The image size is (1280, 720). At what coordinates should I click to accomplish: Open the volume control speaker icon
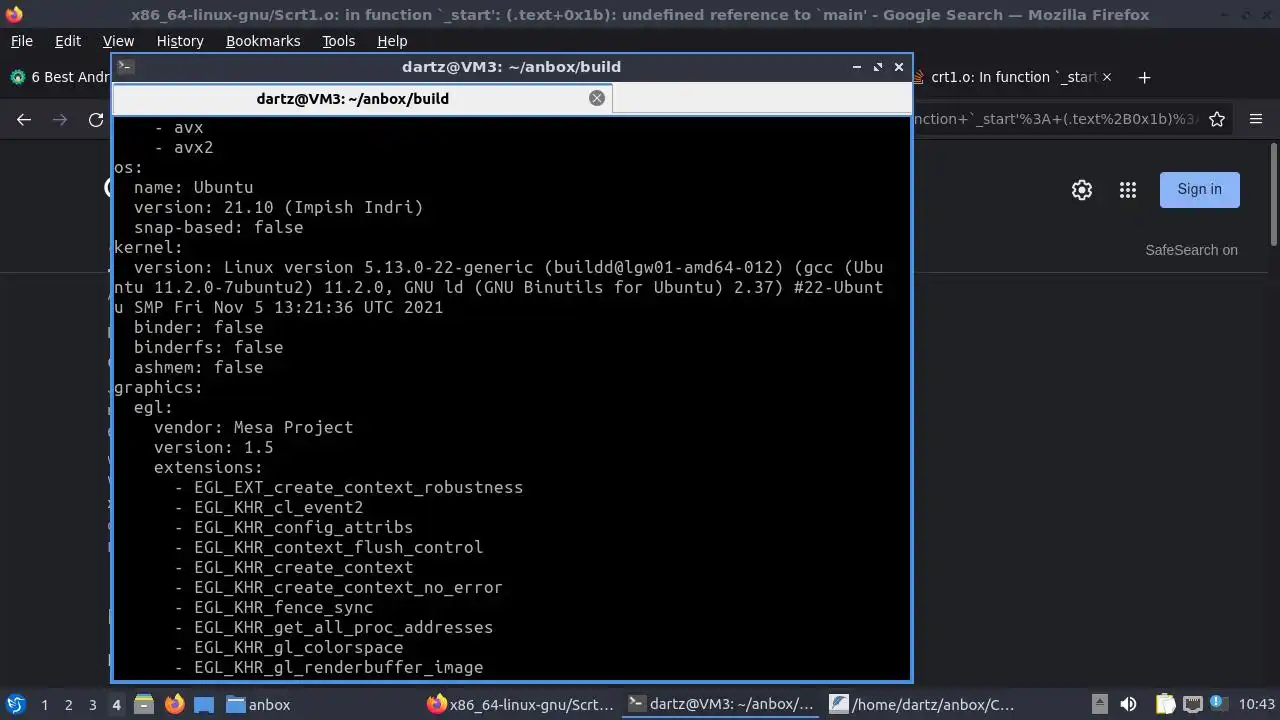pos(1128,705)
